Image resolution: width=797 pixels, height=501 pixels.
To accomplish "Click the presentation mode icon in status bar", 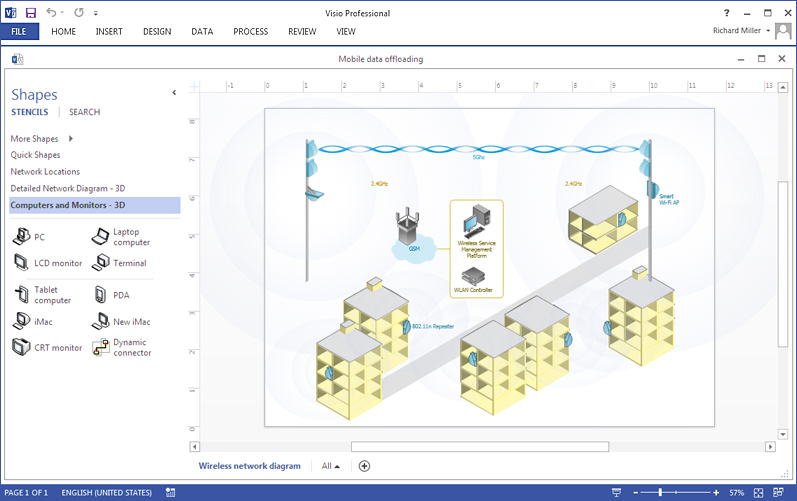I will coord(617,492).
